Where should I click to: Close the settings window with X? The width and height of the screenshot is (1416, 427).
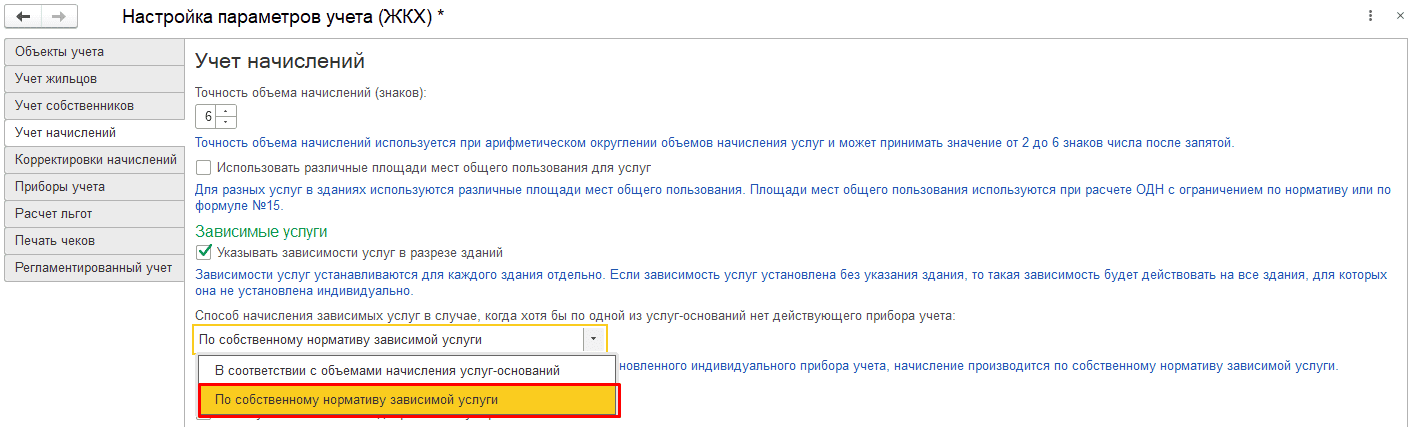pyautogui.click(x=1398, y=17)
